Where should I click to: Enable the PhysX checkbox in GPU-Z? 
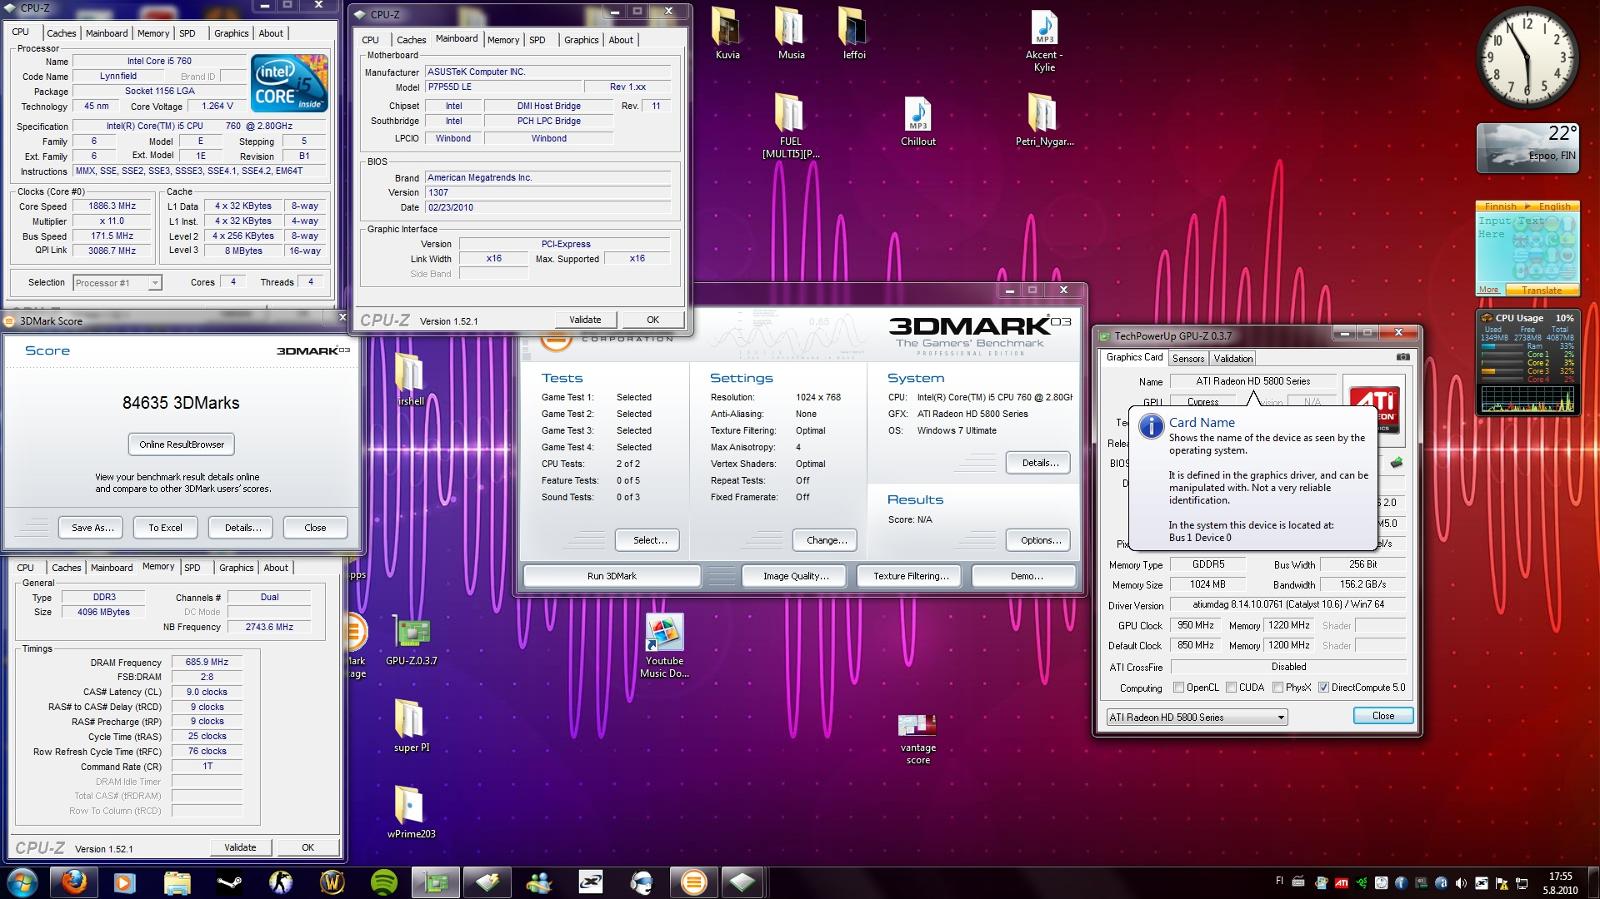tap(1277, 687)
